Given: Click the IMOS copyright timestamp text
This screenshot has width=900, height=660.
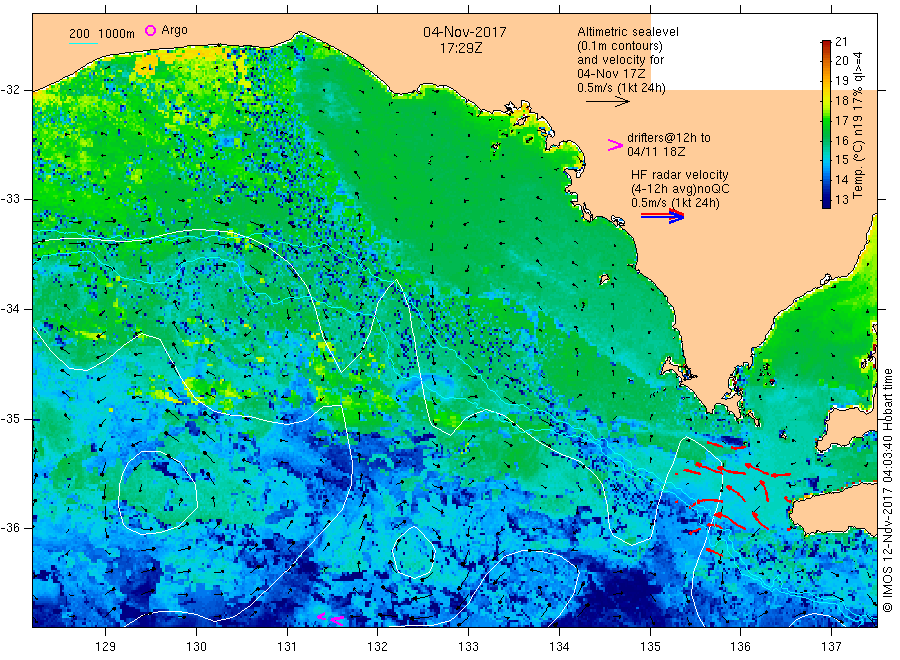Looking at the screenshot, I should (x=888, y=490).
